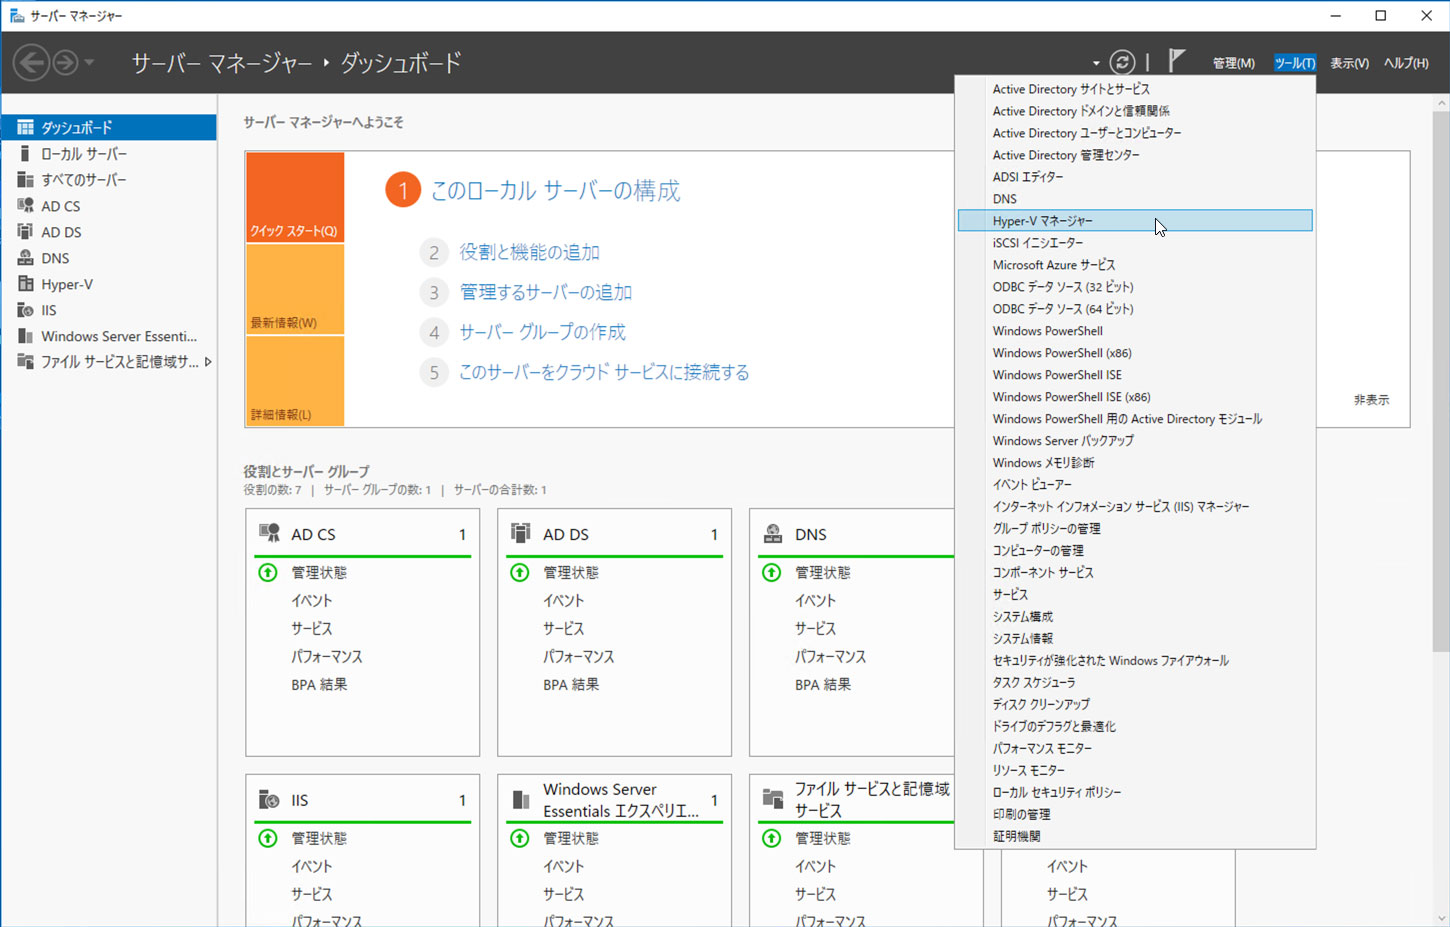Select DNS icon in sidebar
The image size is (1450, 927).
coord(25,257)
